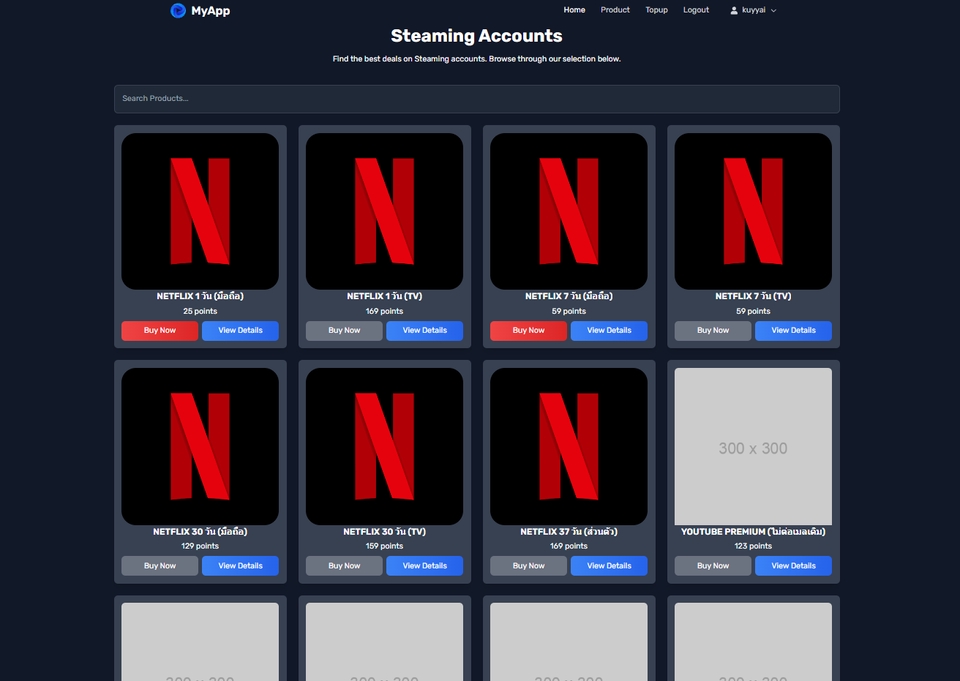Click the kuyyai username label
Image resolution: width=960 pixels, height=681 pixels.
tap(754, 10)
